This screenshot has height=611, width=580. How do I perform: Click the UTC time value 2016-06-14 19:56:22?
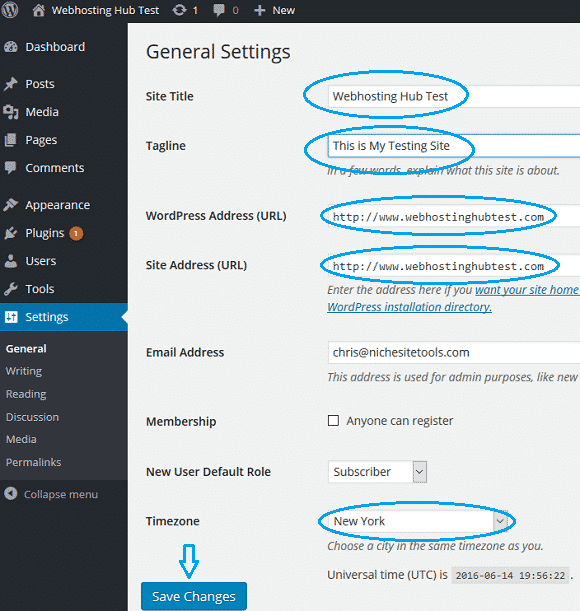510,576
